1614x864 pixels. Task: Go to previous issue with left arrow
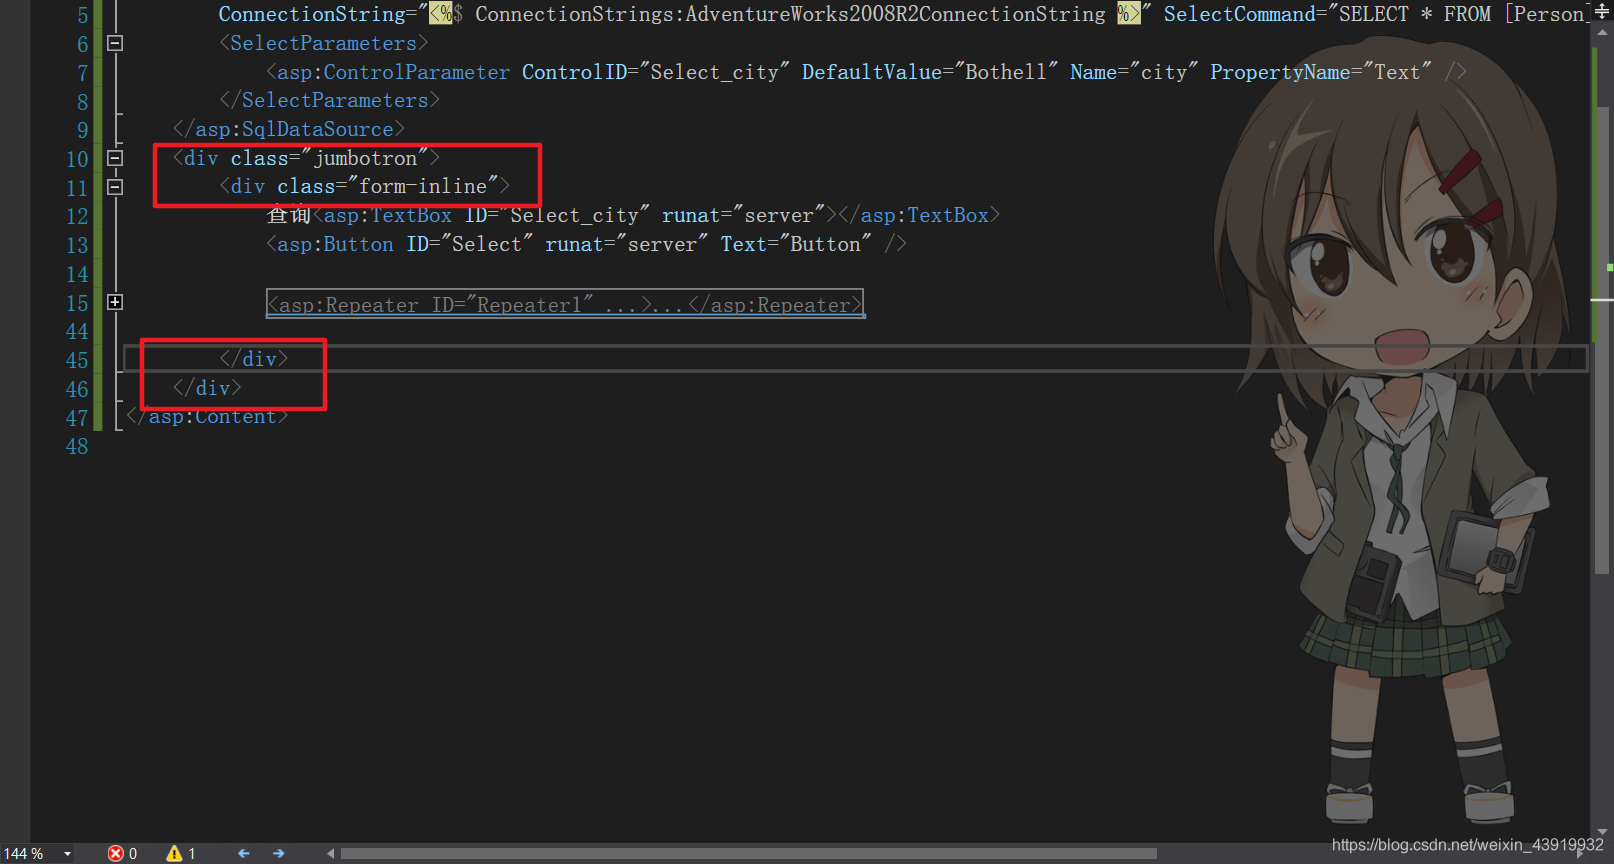[243, 853]
